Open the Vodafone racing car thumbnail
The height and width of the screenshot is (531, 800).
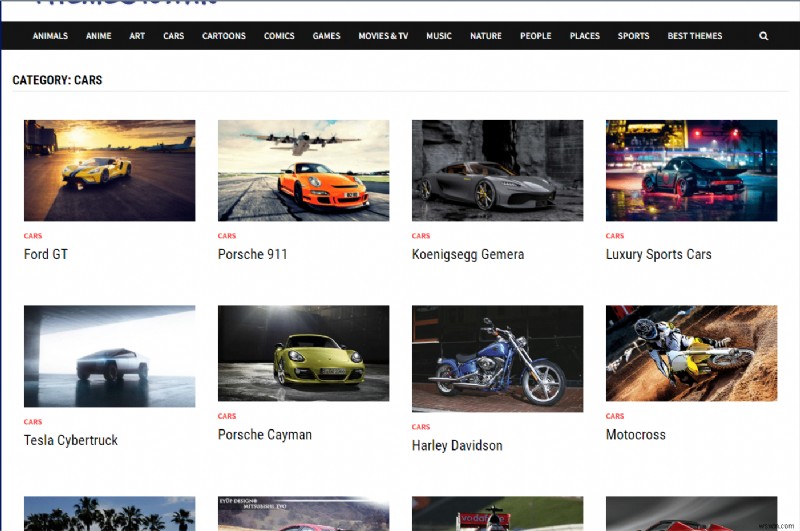pos(497,514)
